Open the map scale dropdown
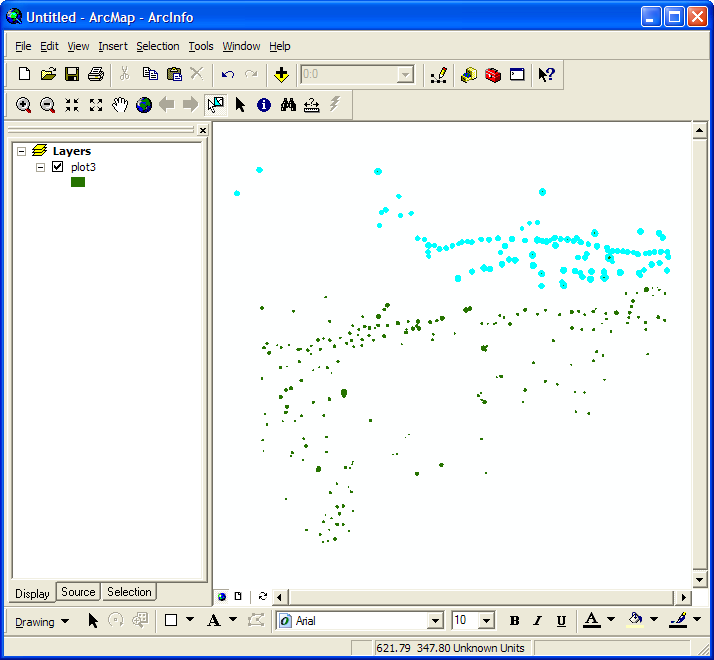The height and width of the screenshot is (660, 714). [404, 74]
